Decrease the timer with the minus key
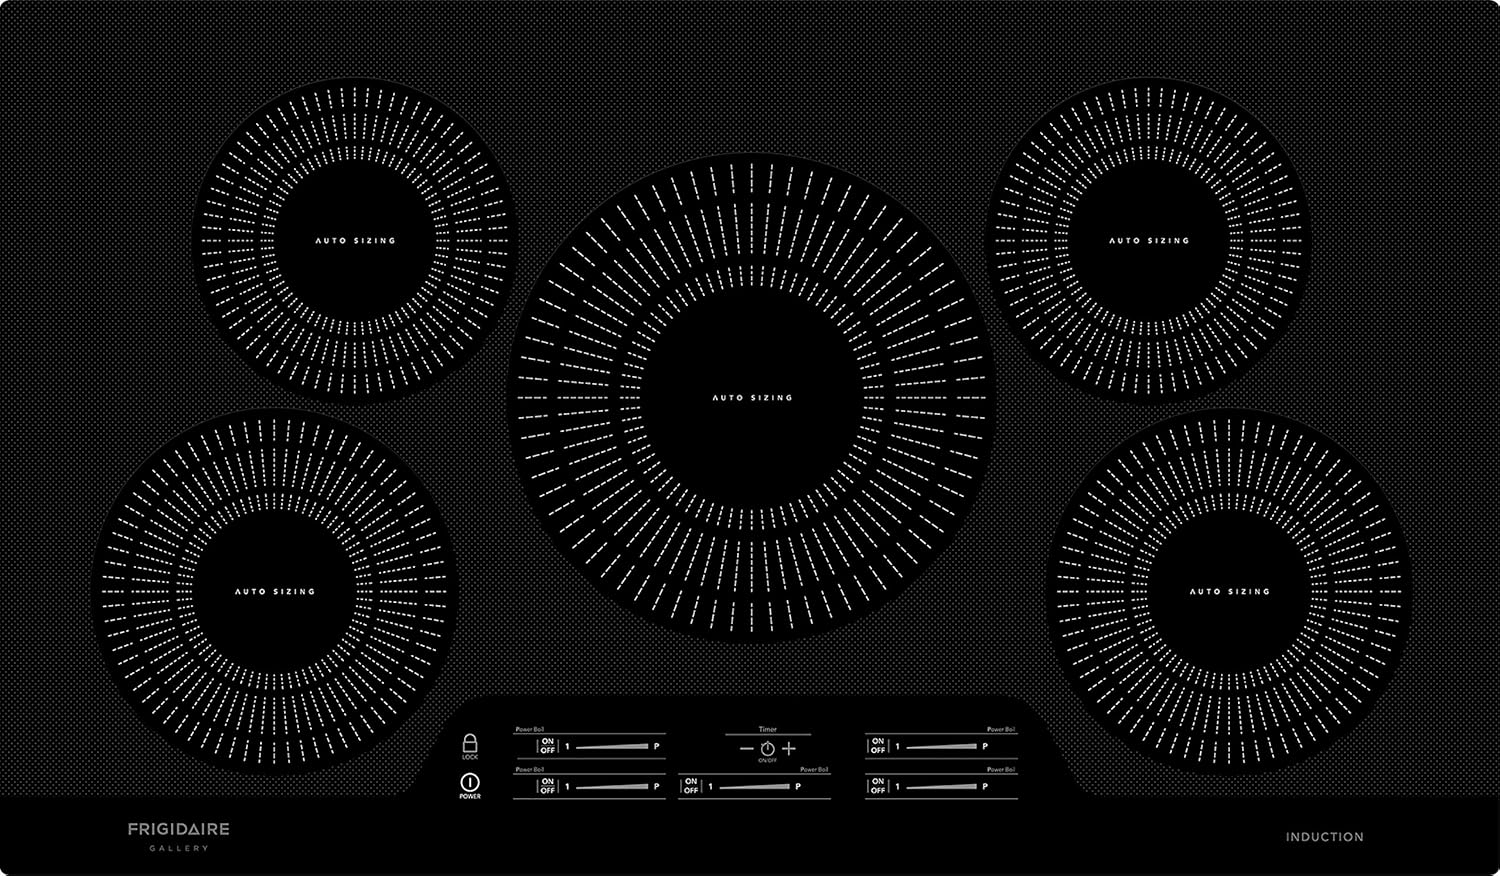 (746, 748)
